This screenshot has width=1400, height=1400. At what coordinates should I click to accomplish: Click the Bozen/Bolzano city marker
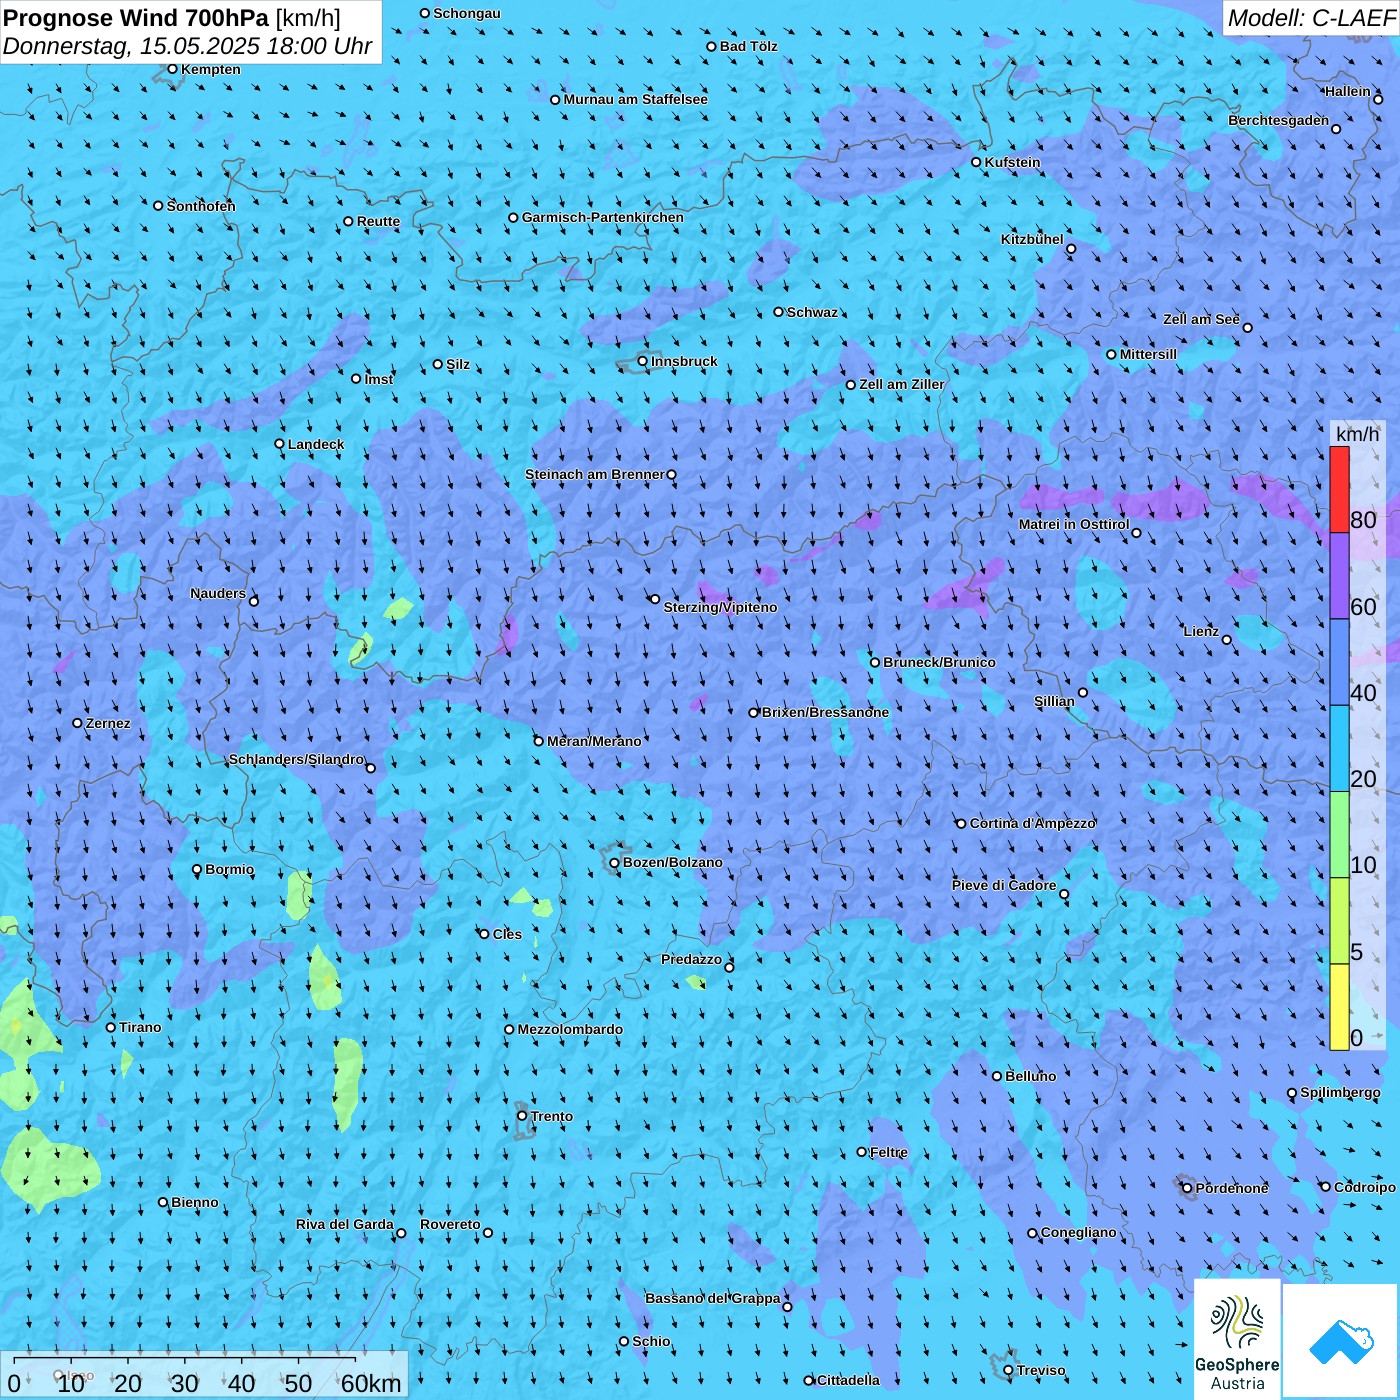pyautogui.click(x=615, y=863)
